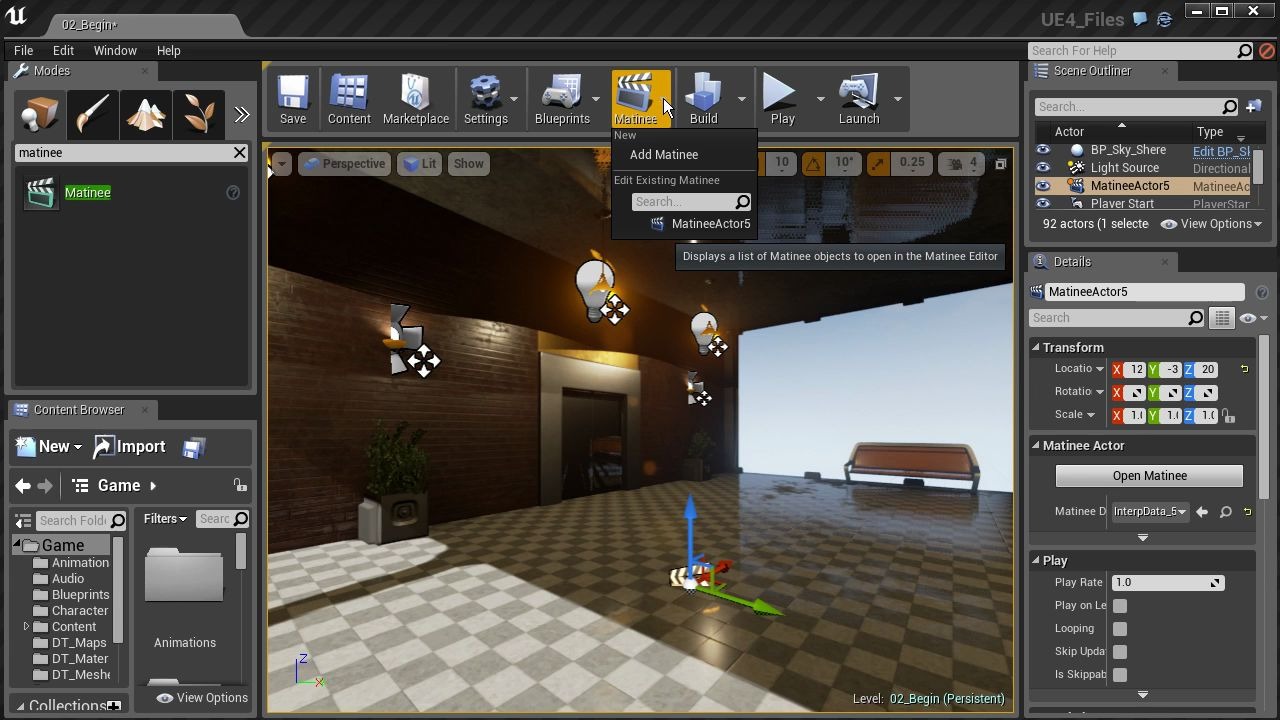Viewport: 1280px width, 720px height.
Task: Open help for the Matinee item
Action: (x=233, y=192)
